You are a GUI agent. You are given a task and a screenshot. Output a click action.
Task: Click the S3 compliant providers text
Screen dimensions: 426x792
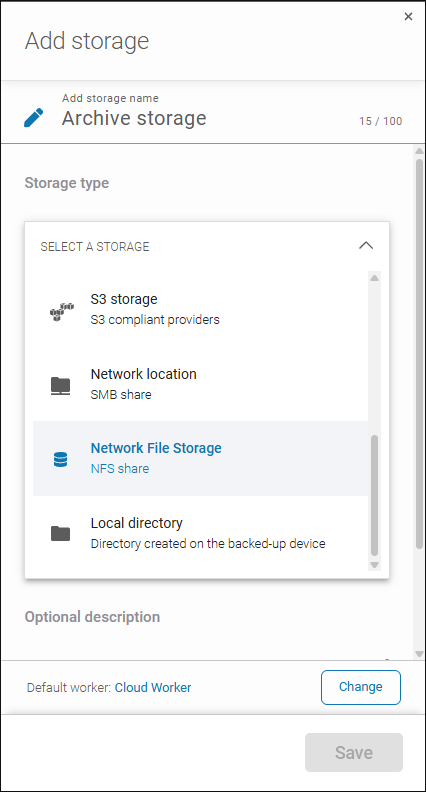(x=155, y=320)
